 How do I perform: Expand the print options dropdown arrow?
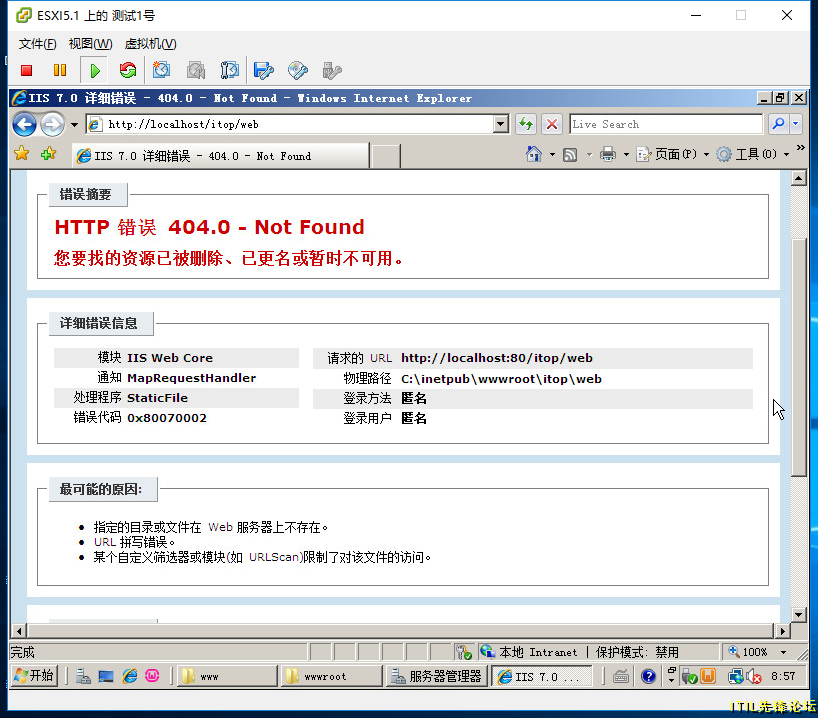[626, 154]
